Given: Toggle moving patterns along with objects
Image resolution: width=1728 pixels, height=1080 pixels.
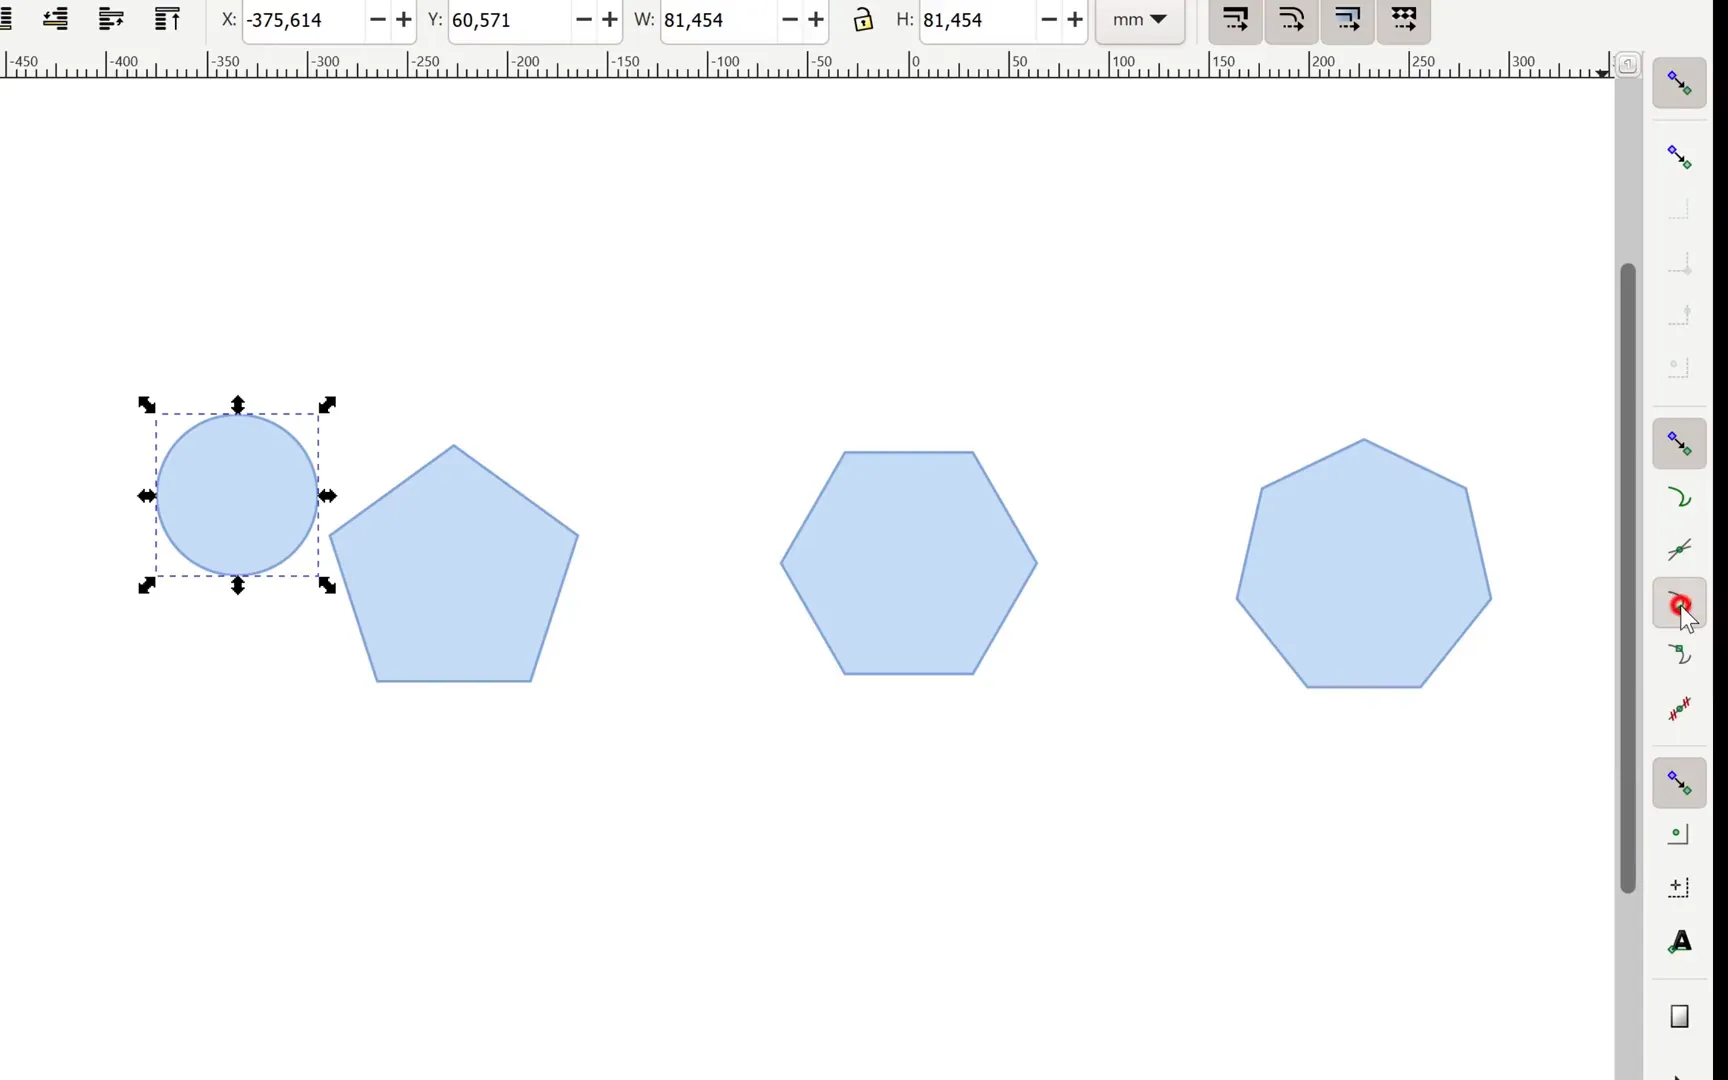Looking at the screenshot, I should click(1403, 19).
